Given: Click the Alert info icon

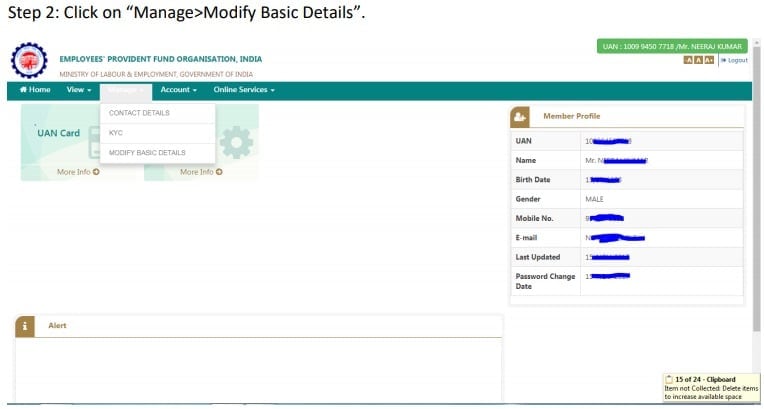Looking at the screenshot, I should point(25,326).
